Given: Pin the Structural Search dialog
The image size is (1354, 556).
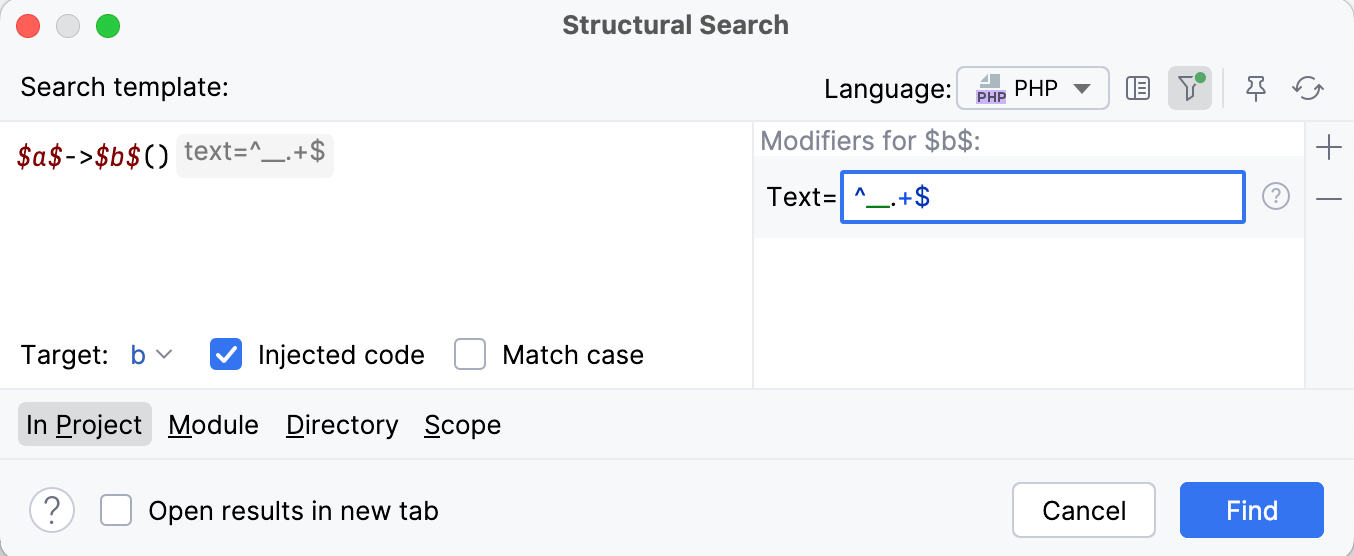Looking at the screenshot, I should click(x=1256, y=89).
